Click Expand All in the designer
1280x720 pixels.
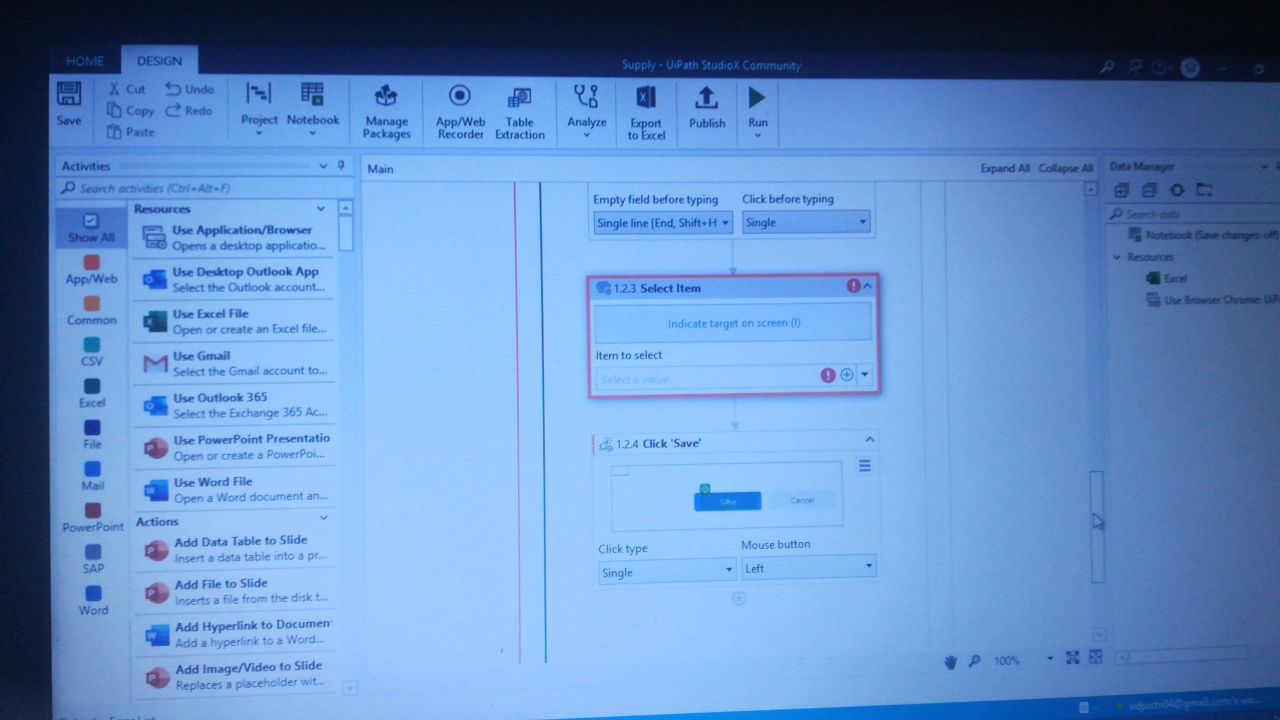(x=1005, y=168)
